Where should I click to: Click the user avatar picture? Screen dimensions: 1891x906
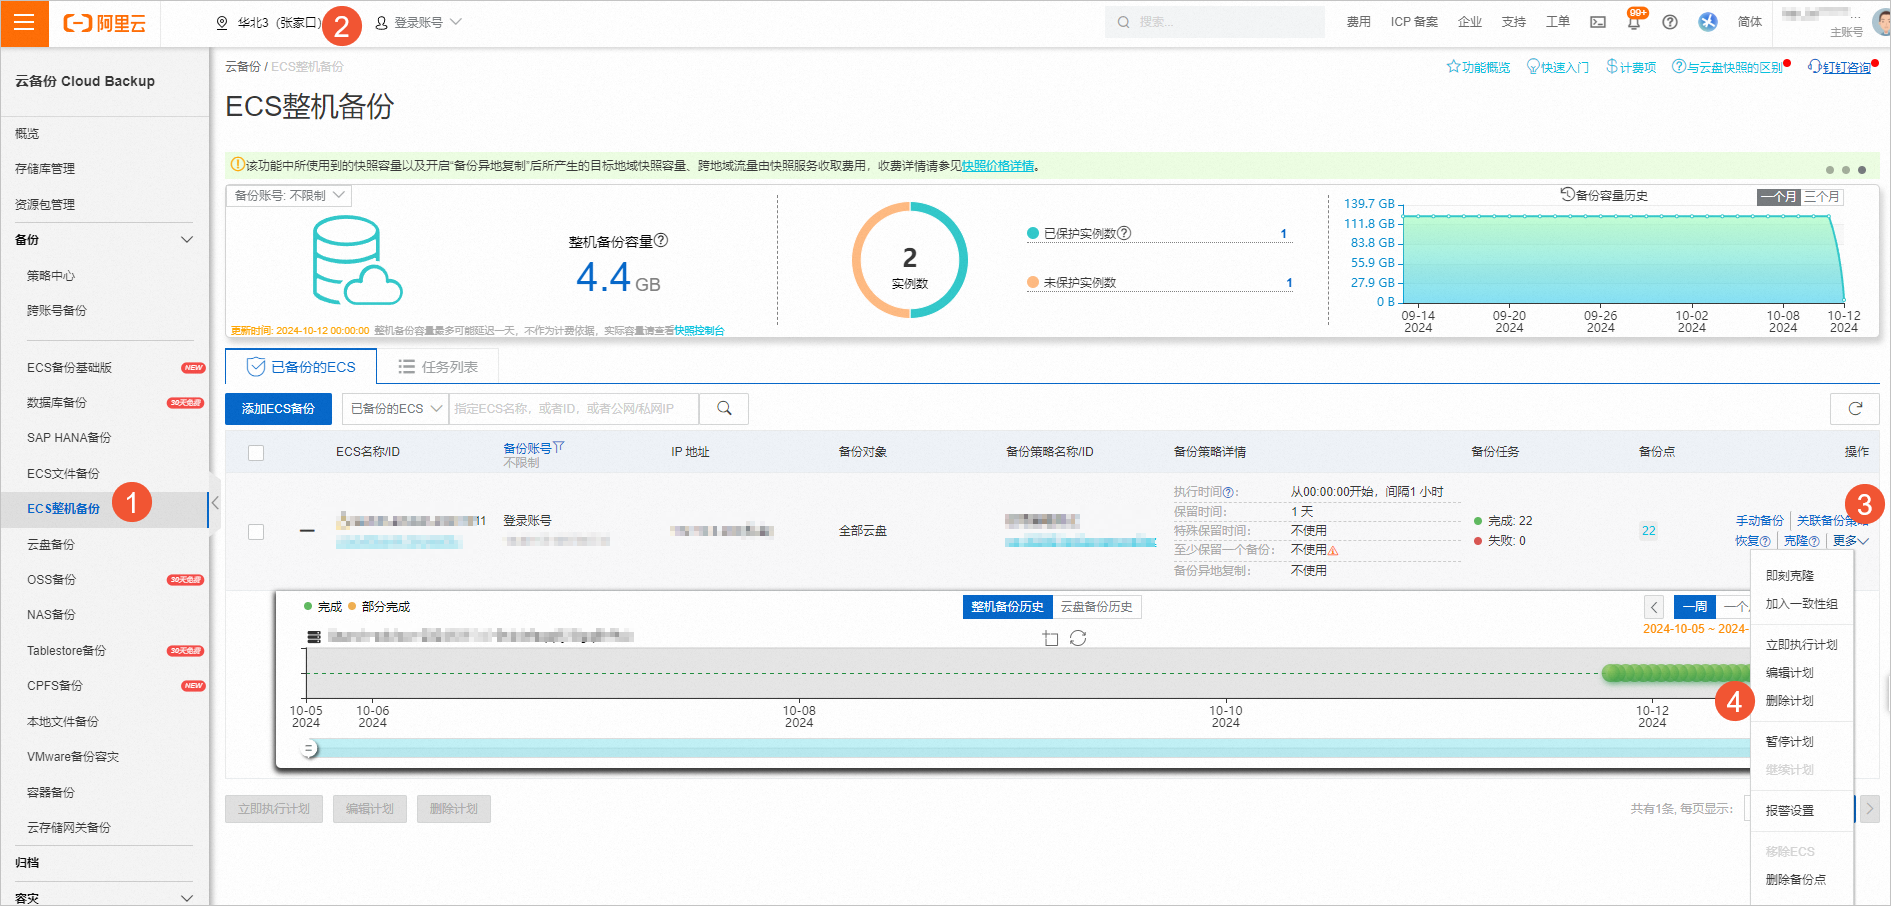click(1881, 22)
